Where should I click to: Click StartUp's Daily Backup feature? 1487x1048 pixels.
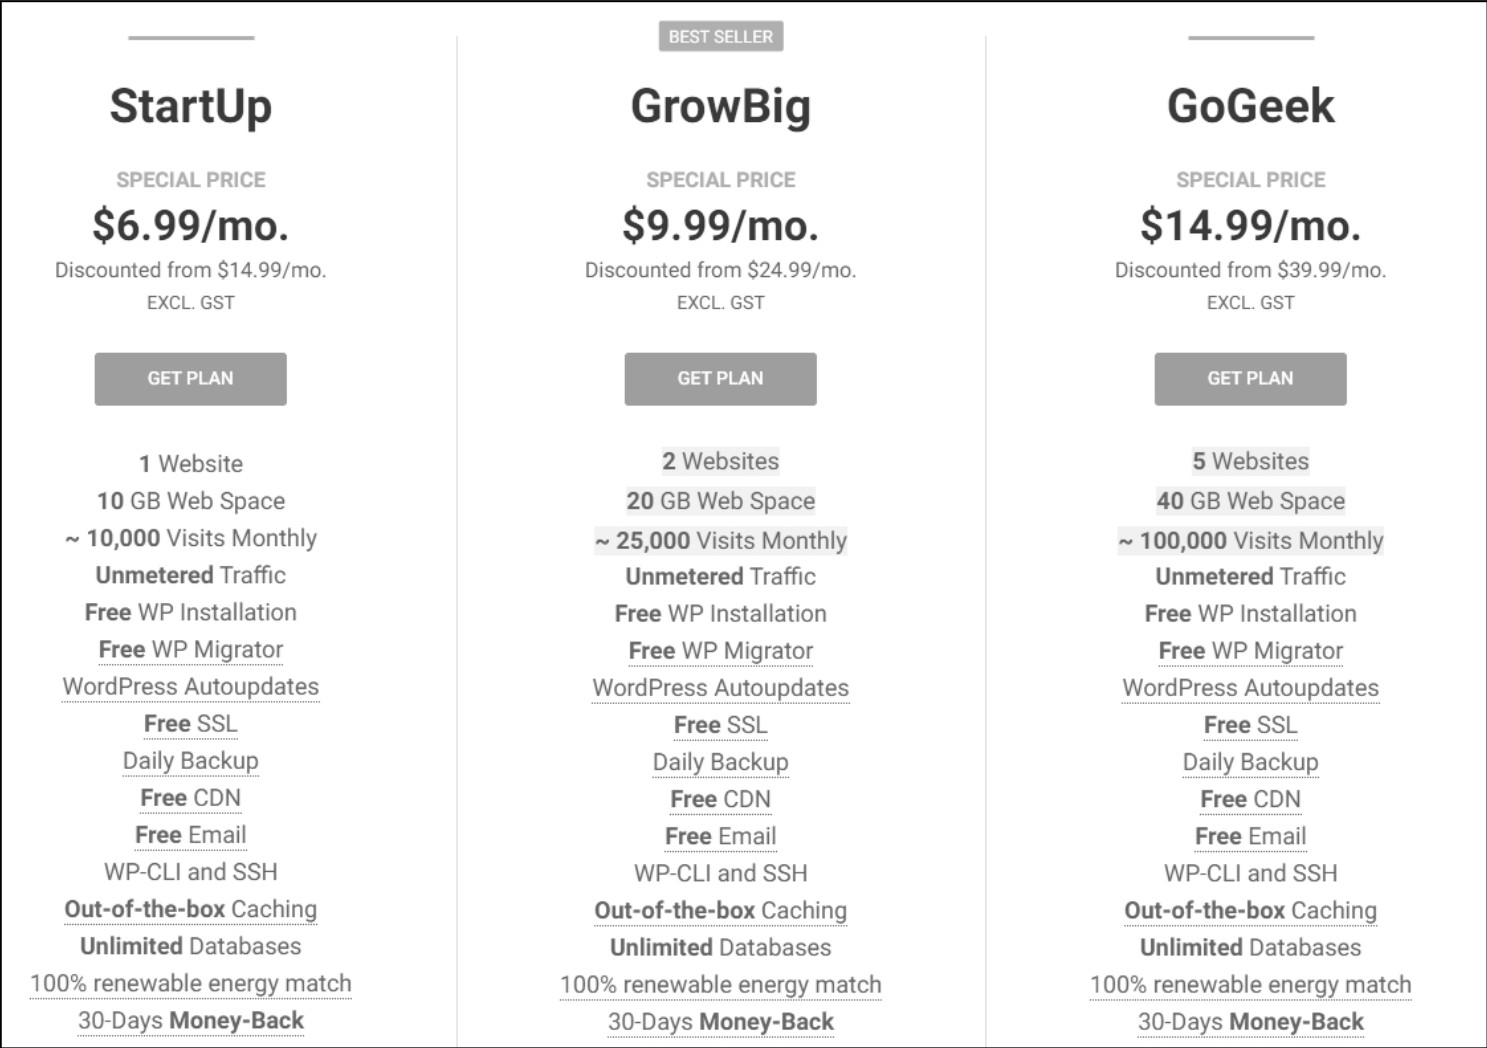pos(190,761)
